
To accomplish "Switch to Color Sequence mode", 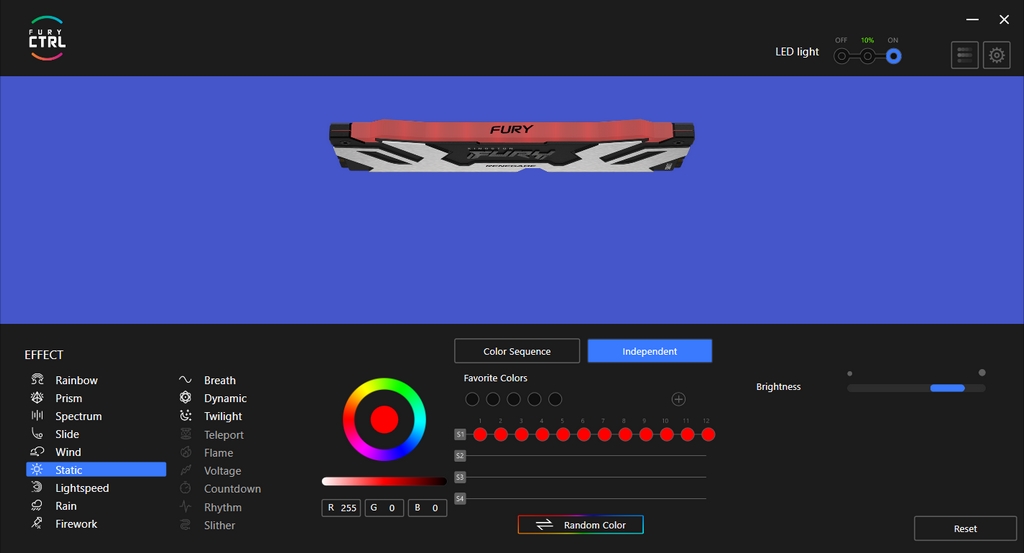I will point(517,351).
